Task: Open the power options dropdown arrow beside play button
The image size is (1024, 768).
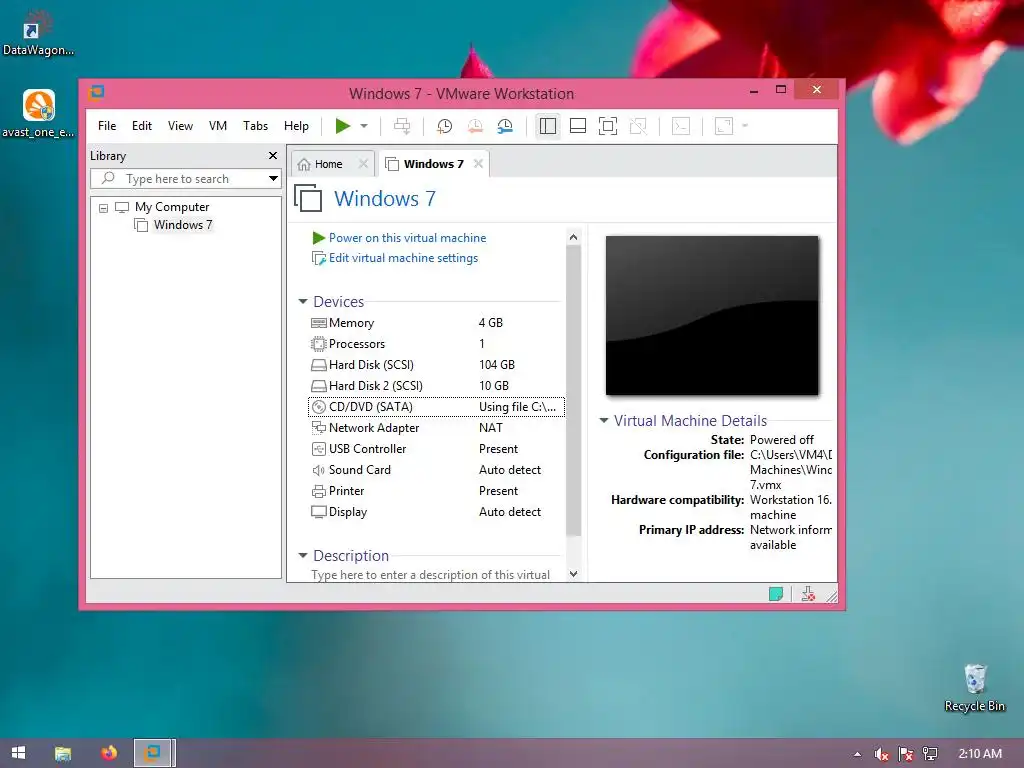Action: (x=364, y=126)
